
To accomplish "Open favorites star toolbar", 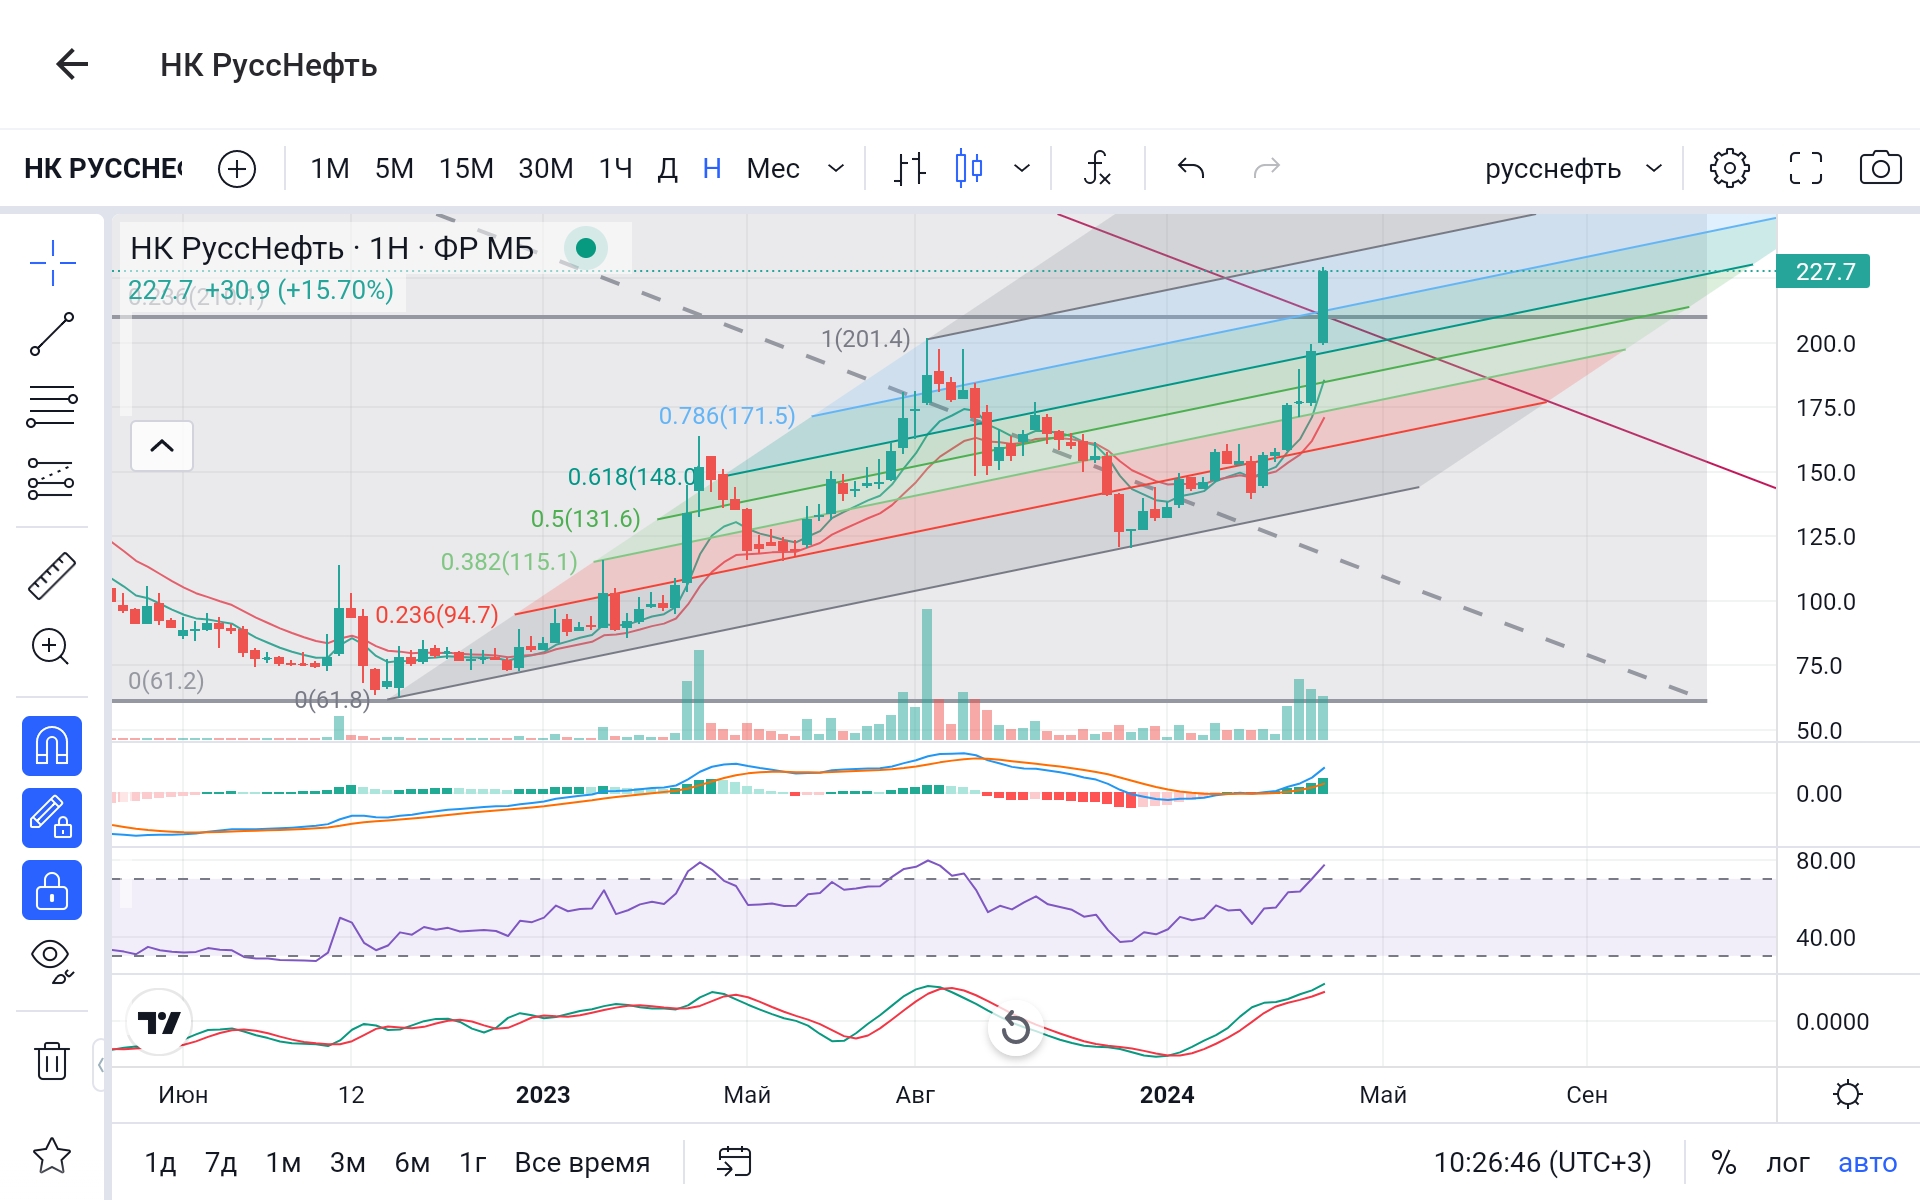I will [52, 1156].
